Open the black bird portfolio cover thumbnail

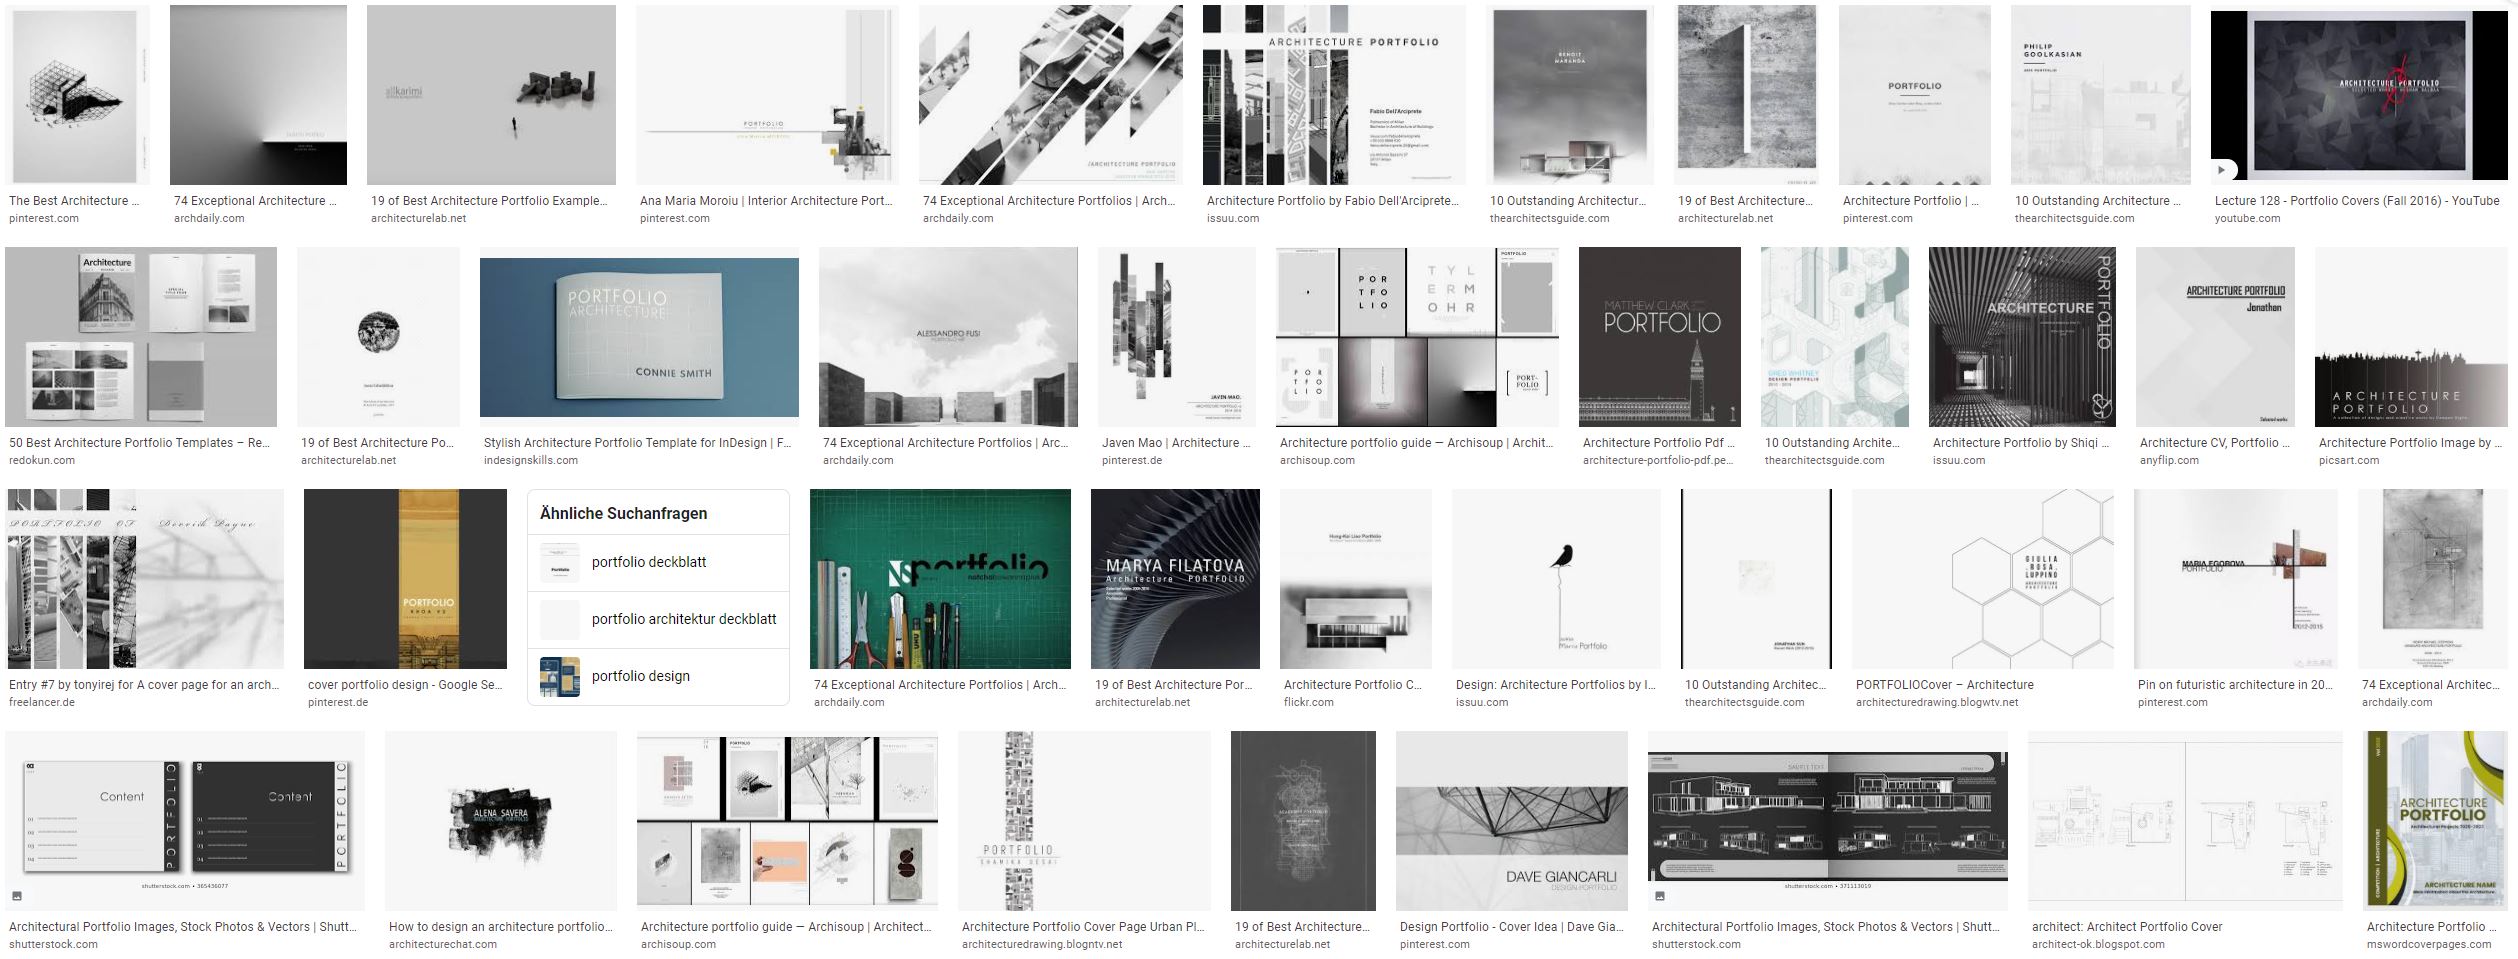tap(1556, 579)
